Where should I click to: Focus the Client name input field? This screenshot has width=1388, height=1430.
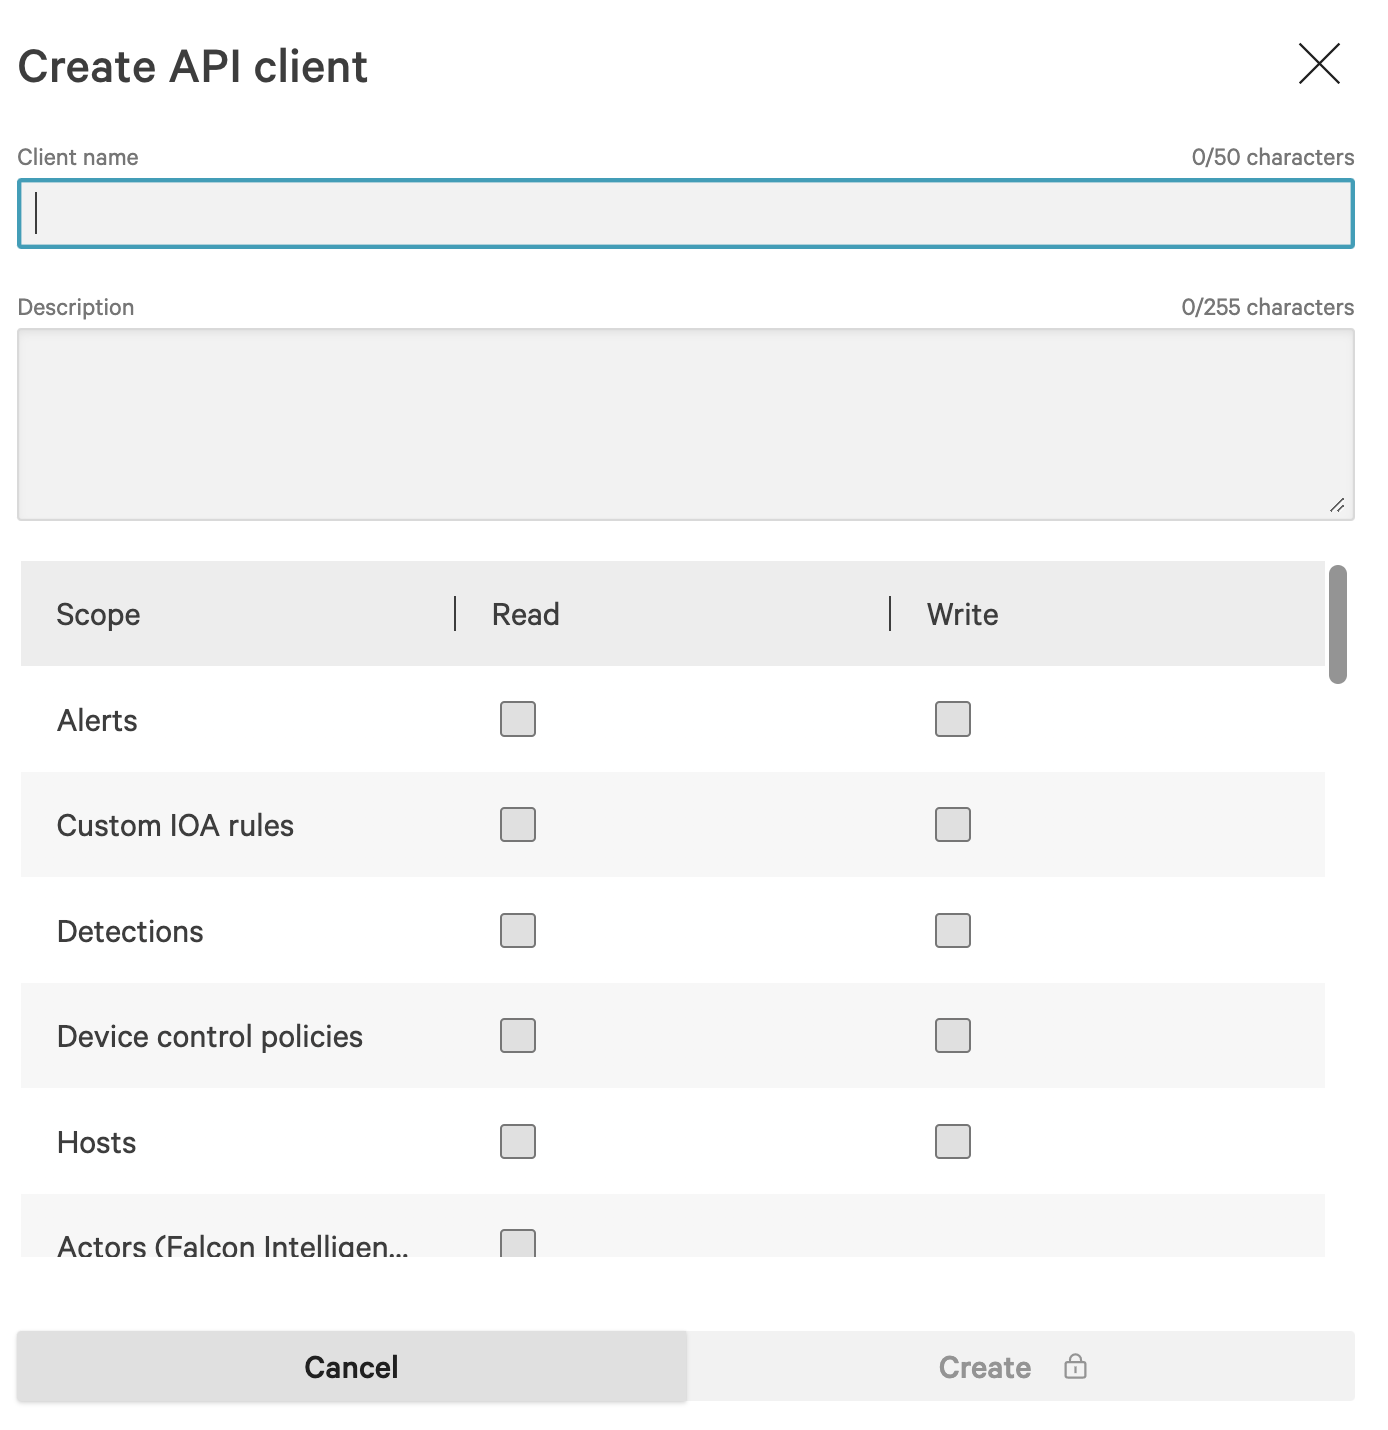click(686, 213)
